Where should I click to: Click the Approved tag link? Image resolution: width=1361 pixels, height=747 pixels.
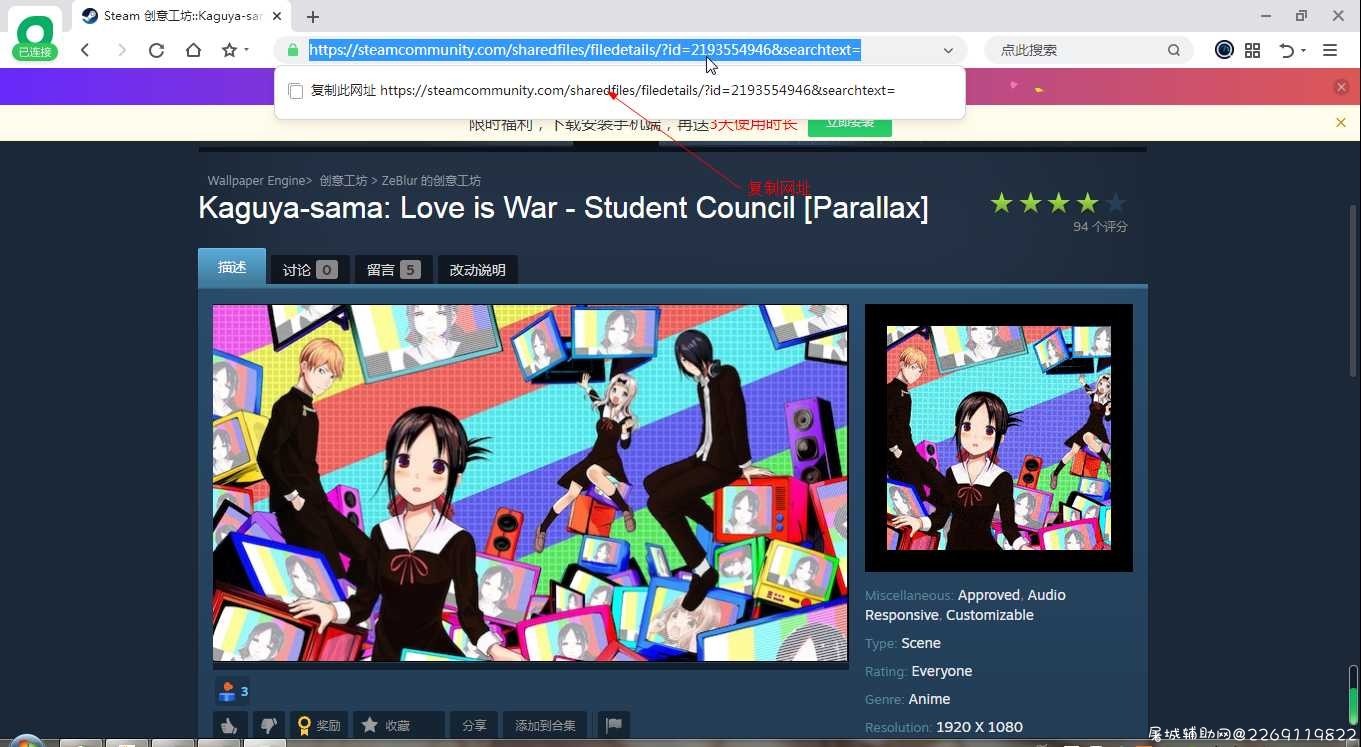989,595
